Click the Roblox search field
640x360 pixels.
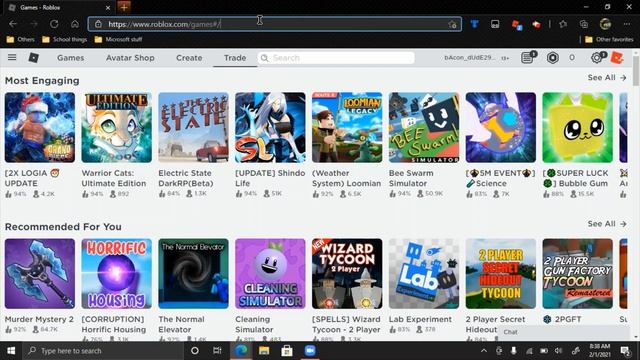[x=336, y=58]
